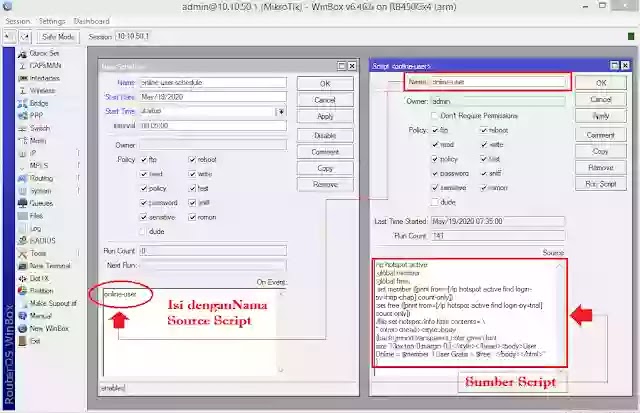Click Disable in schedule window
The height and width of the screenshot is (413, 640).
pos(325,135)
